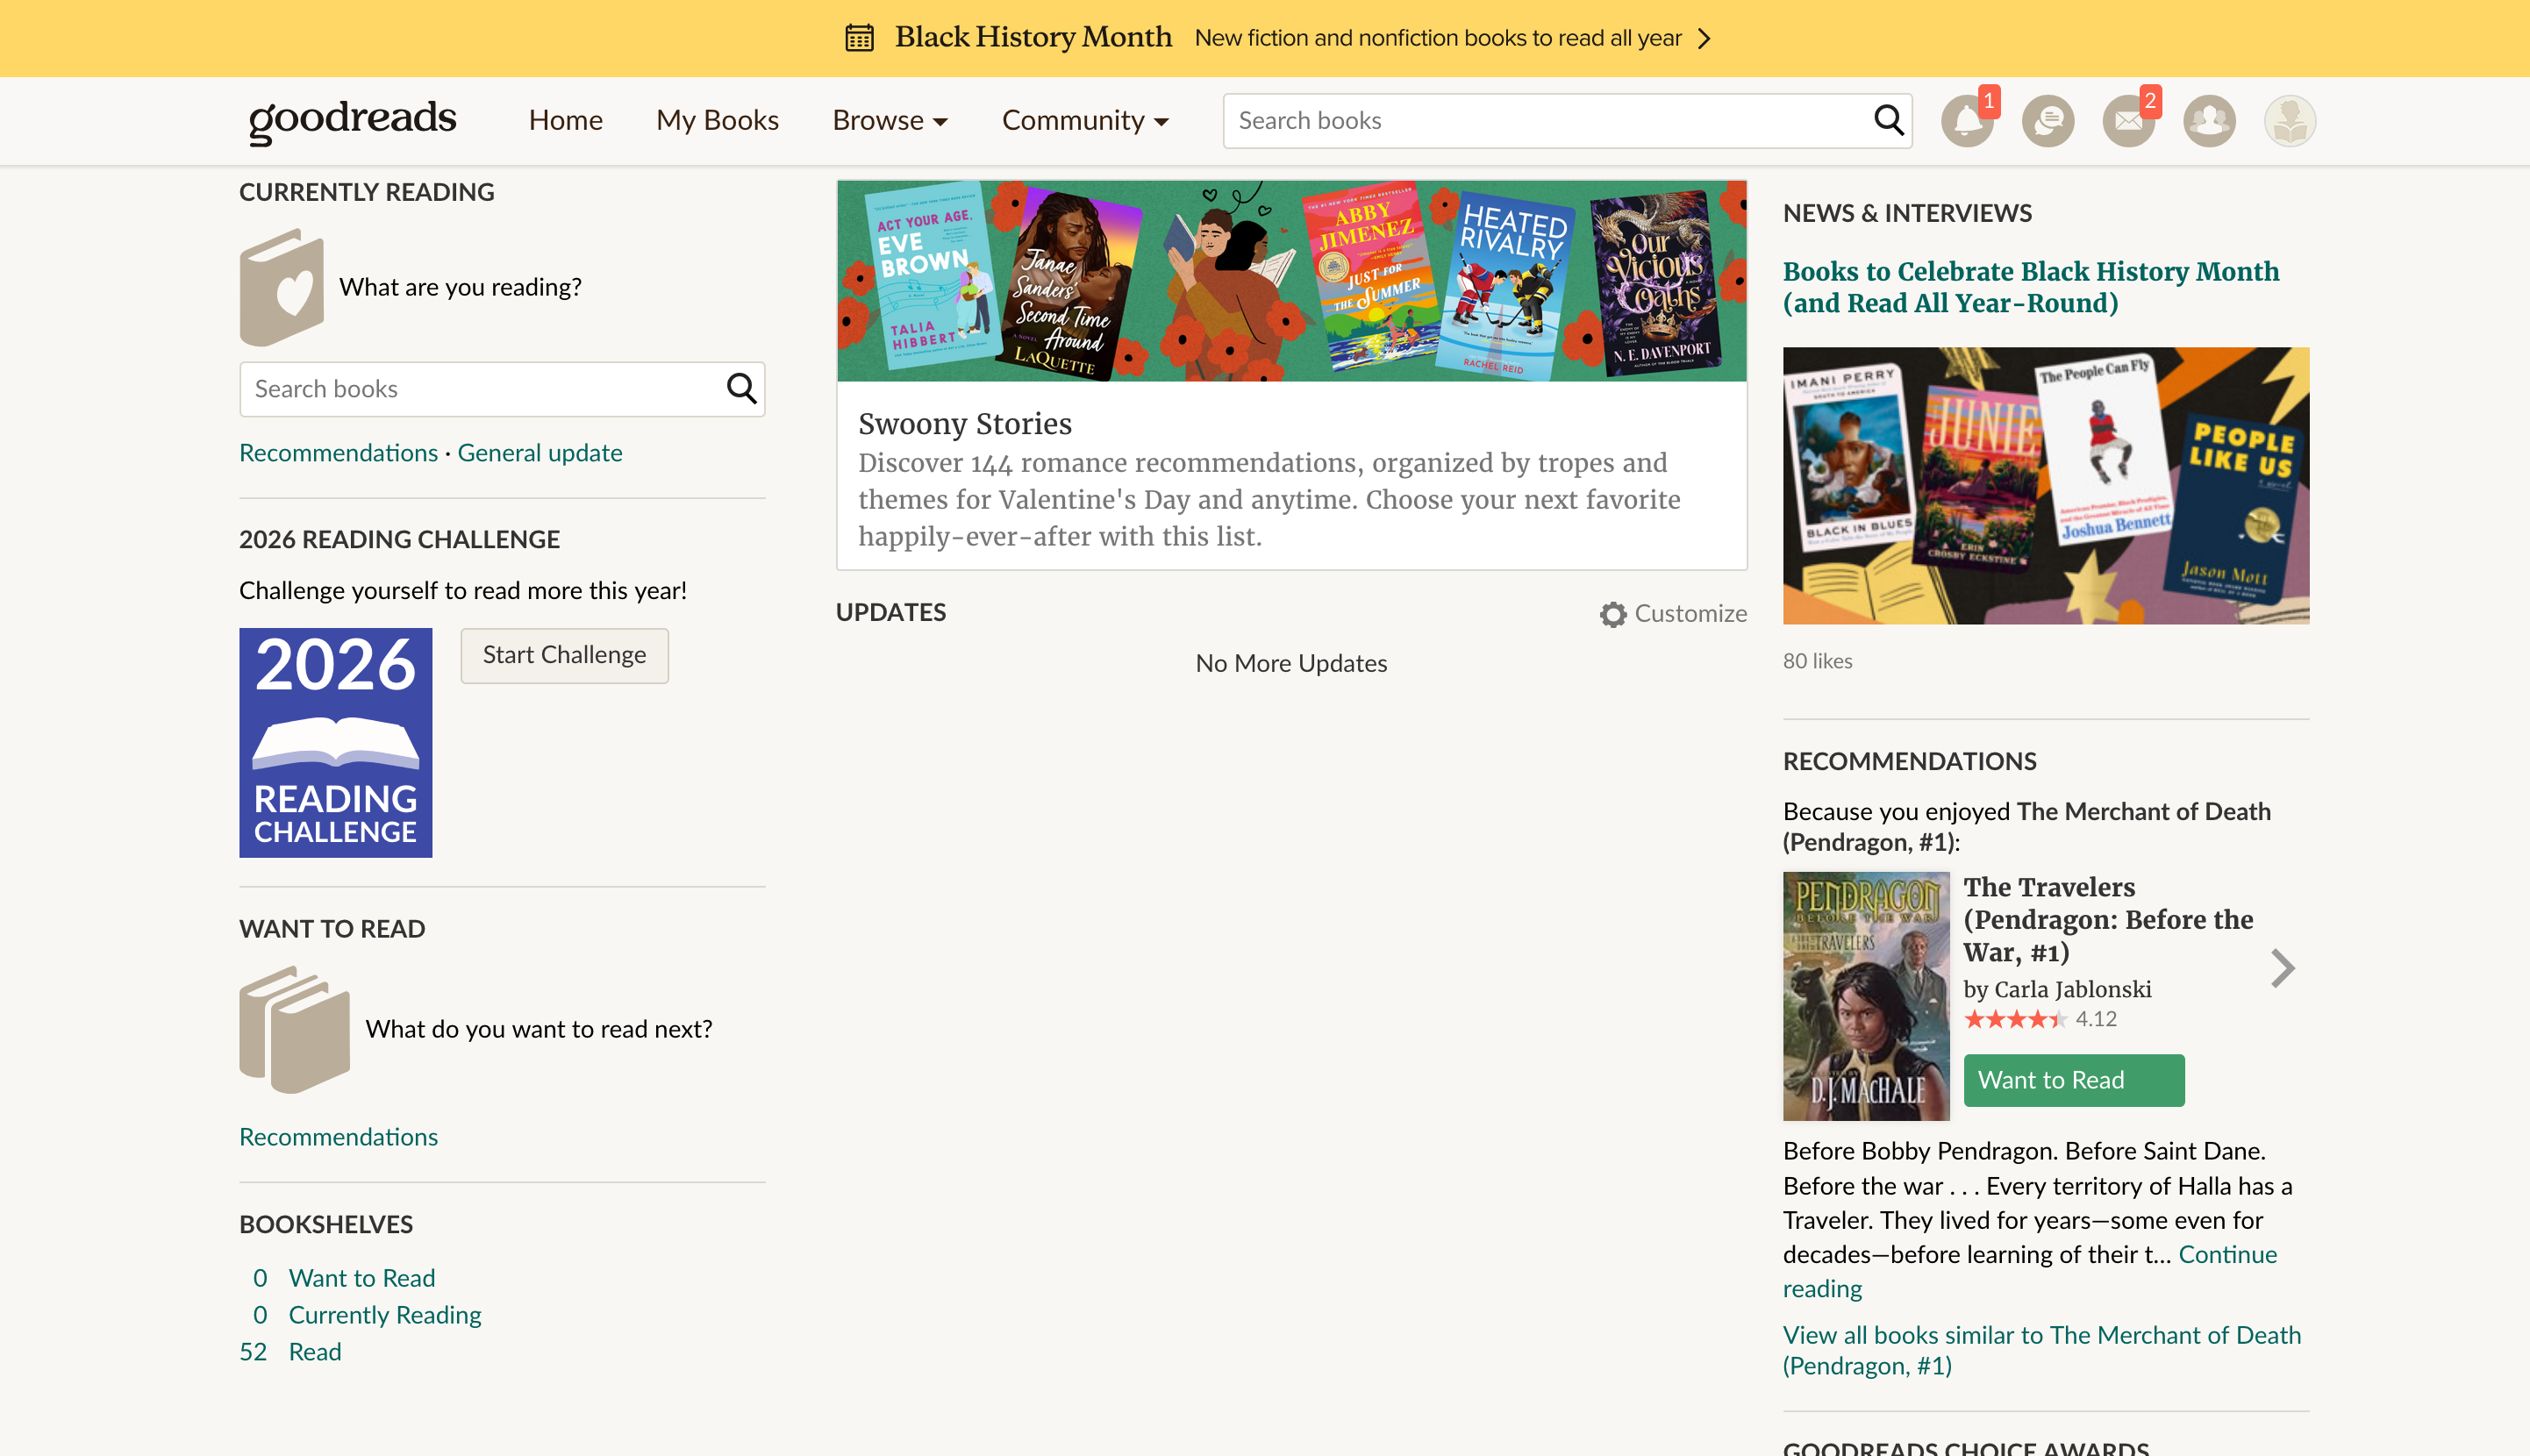Open the Black History Month banner arrow
The image size is (2530, 1456).
click(x=1705, y=38)
